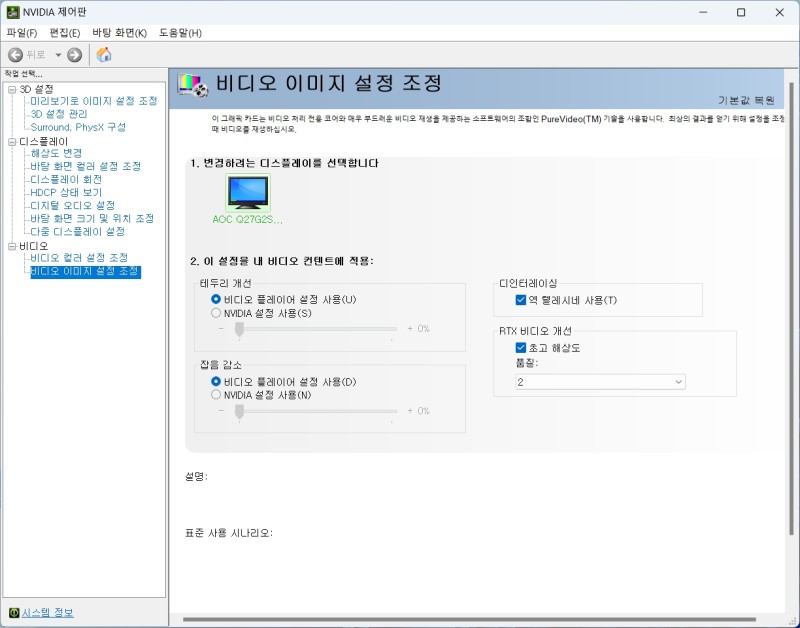
Task: Click 기본값 복원 to restore defaults
Action: tap(746, 100)
